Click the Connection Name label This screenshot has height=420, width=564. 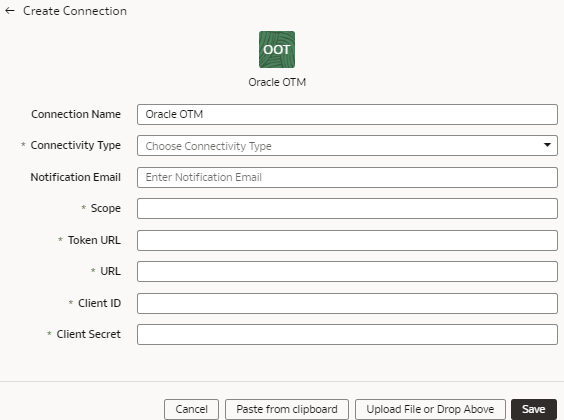coord(76,114)
